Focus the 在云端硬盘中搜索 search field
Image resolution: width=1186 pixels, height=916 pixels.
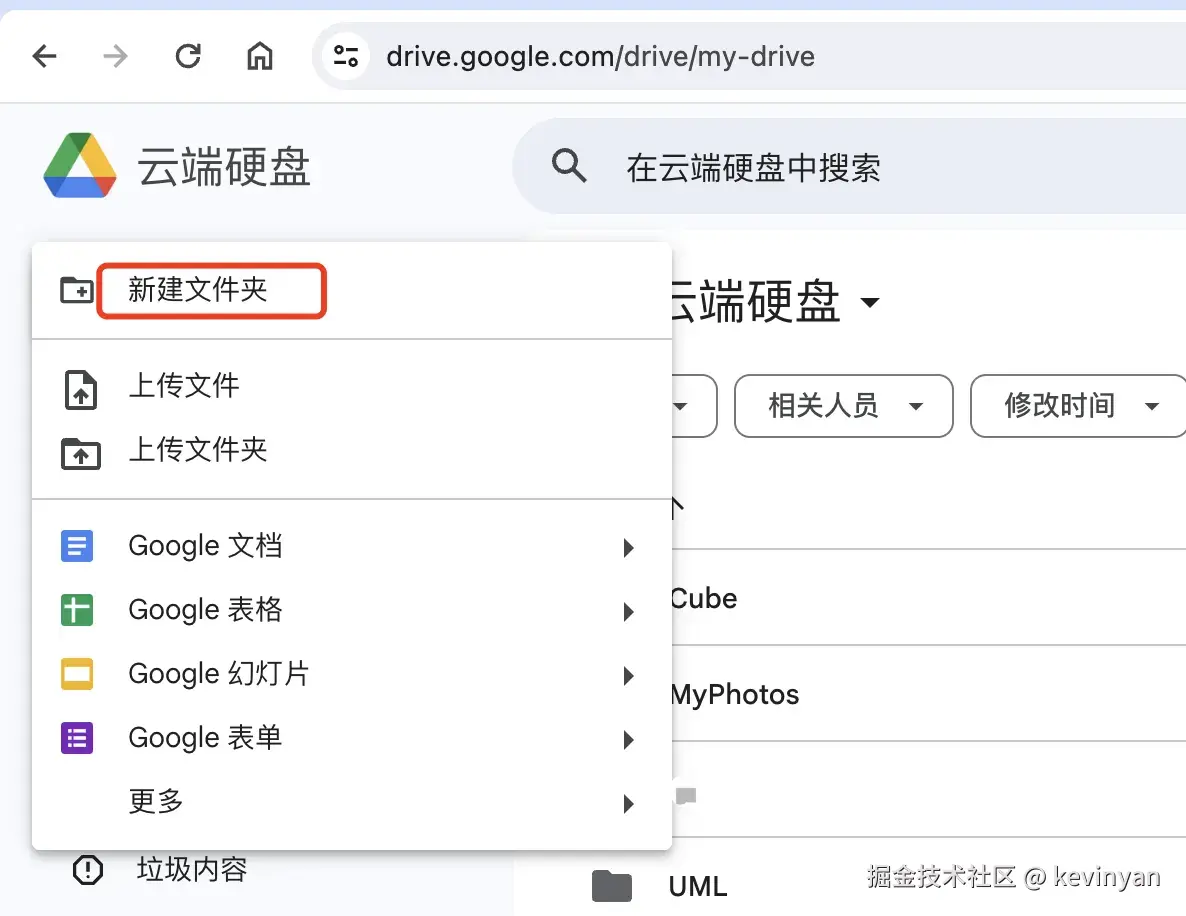click(x=849, y=166)
